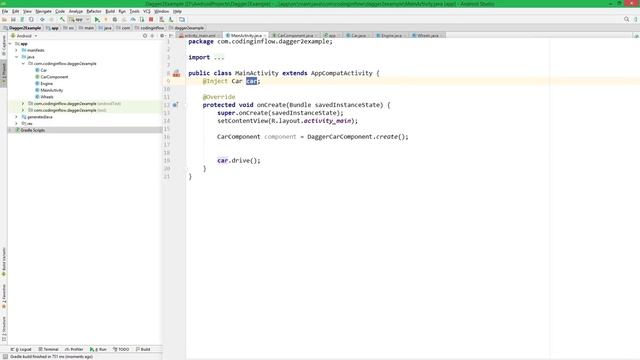Collapse the java folder node
Viewport: 640px width, 360px height.
tap(17, 57)
